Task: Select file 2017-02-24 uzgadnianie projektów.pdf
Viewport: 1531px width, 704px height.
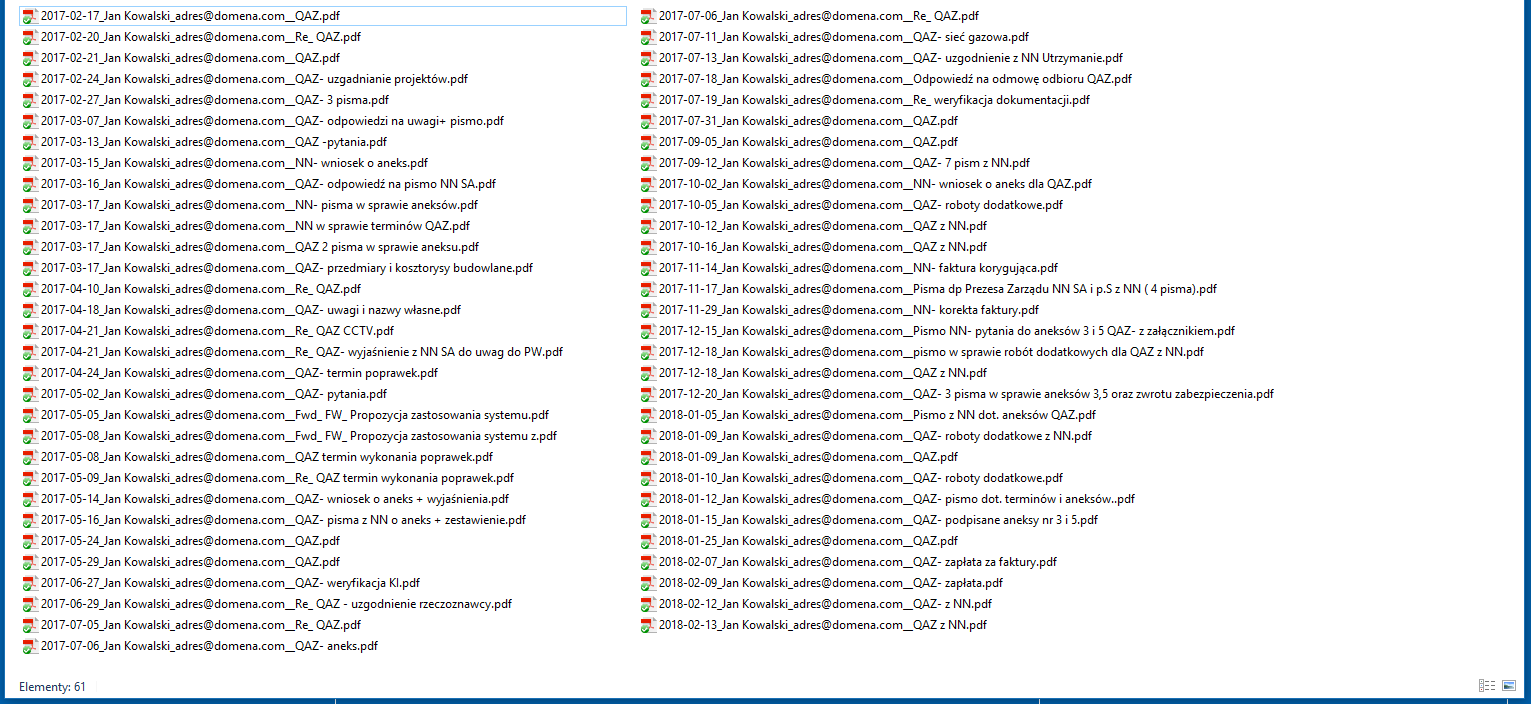Action: click(x=254, y=79)
